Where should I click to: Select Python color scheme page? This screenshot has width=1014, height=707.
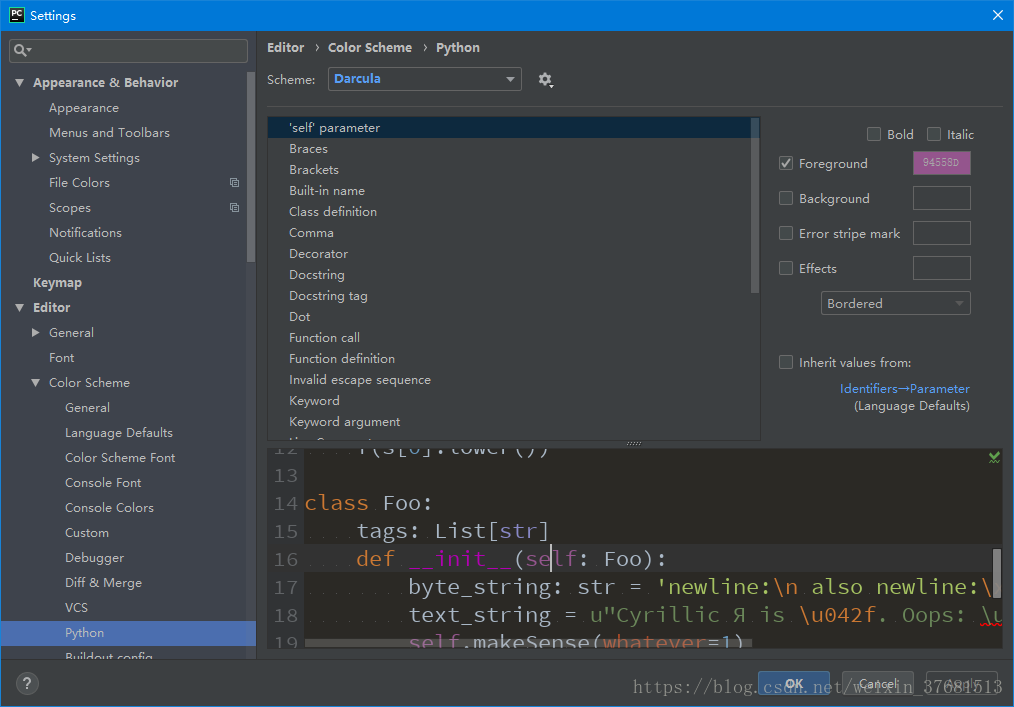pos(128,633)
